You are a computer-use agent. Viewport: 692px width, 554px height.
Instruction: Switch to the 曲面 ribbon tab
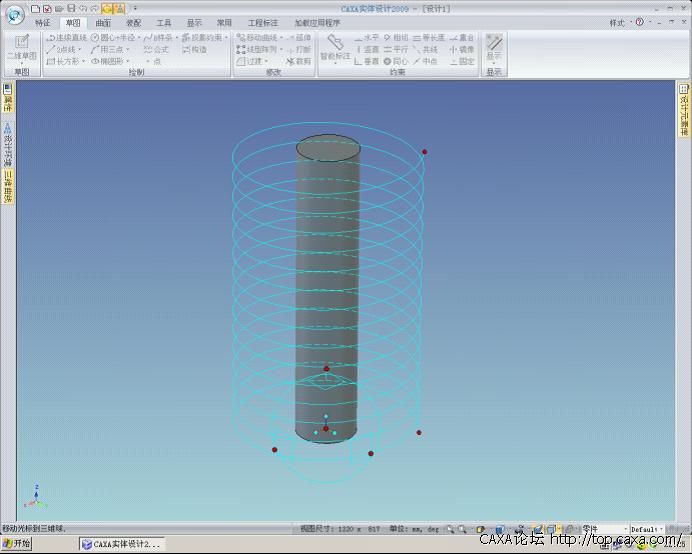tap(103, 23)
